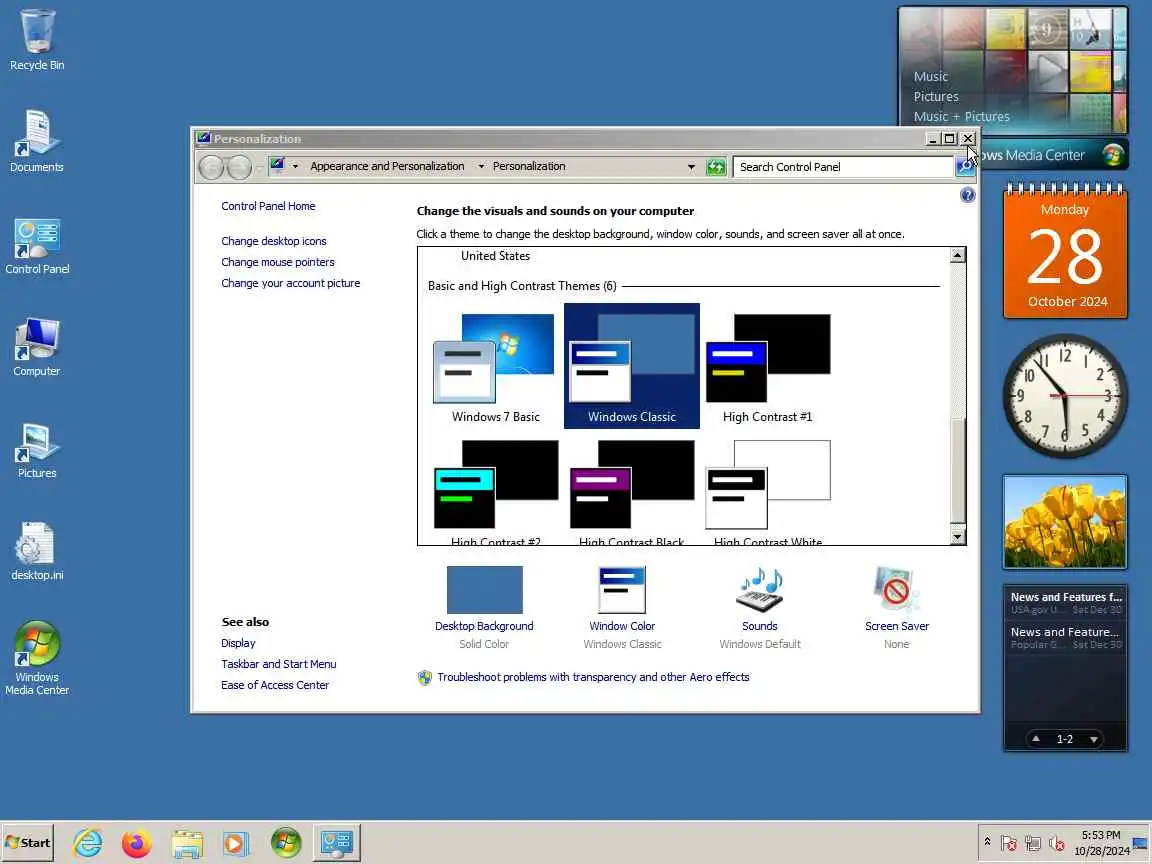Click the Forward navigation button
The height and width of the screenshot is (864, 1152).
tap(239, 167)
